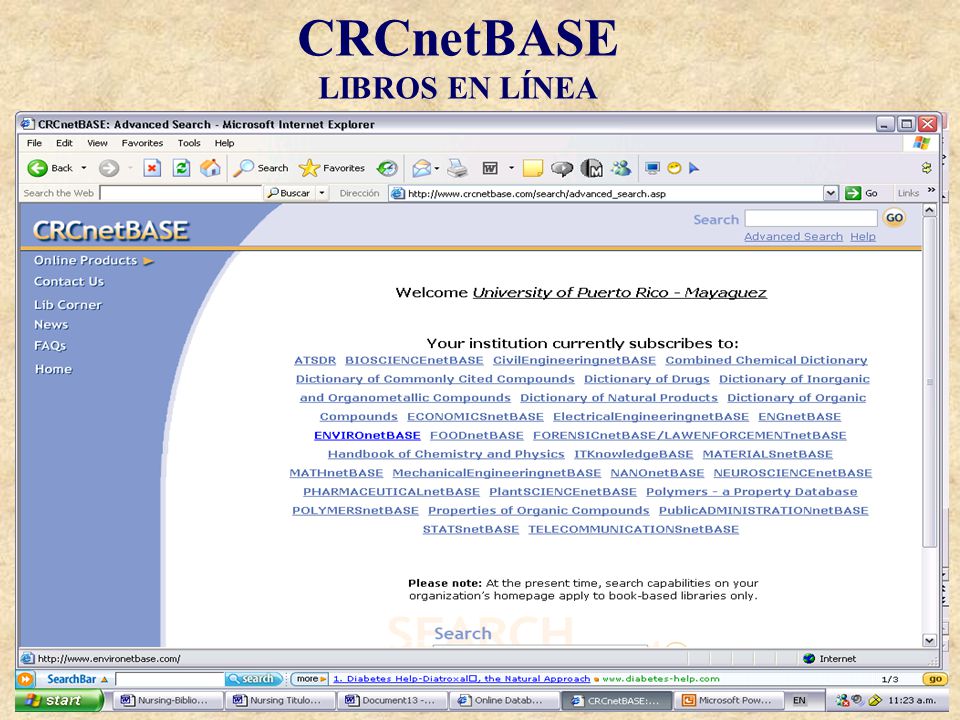This screenshot has width=960, height=720.
Task: Switch to Nursing-Biblio taskbar window
Action: (x=166, y=700)
